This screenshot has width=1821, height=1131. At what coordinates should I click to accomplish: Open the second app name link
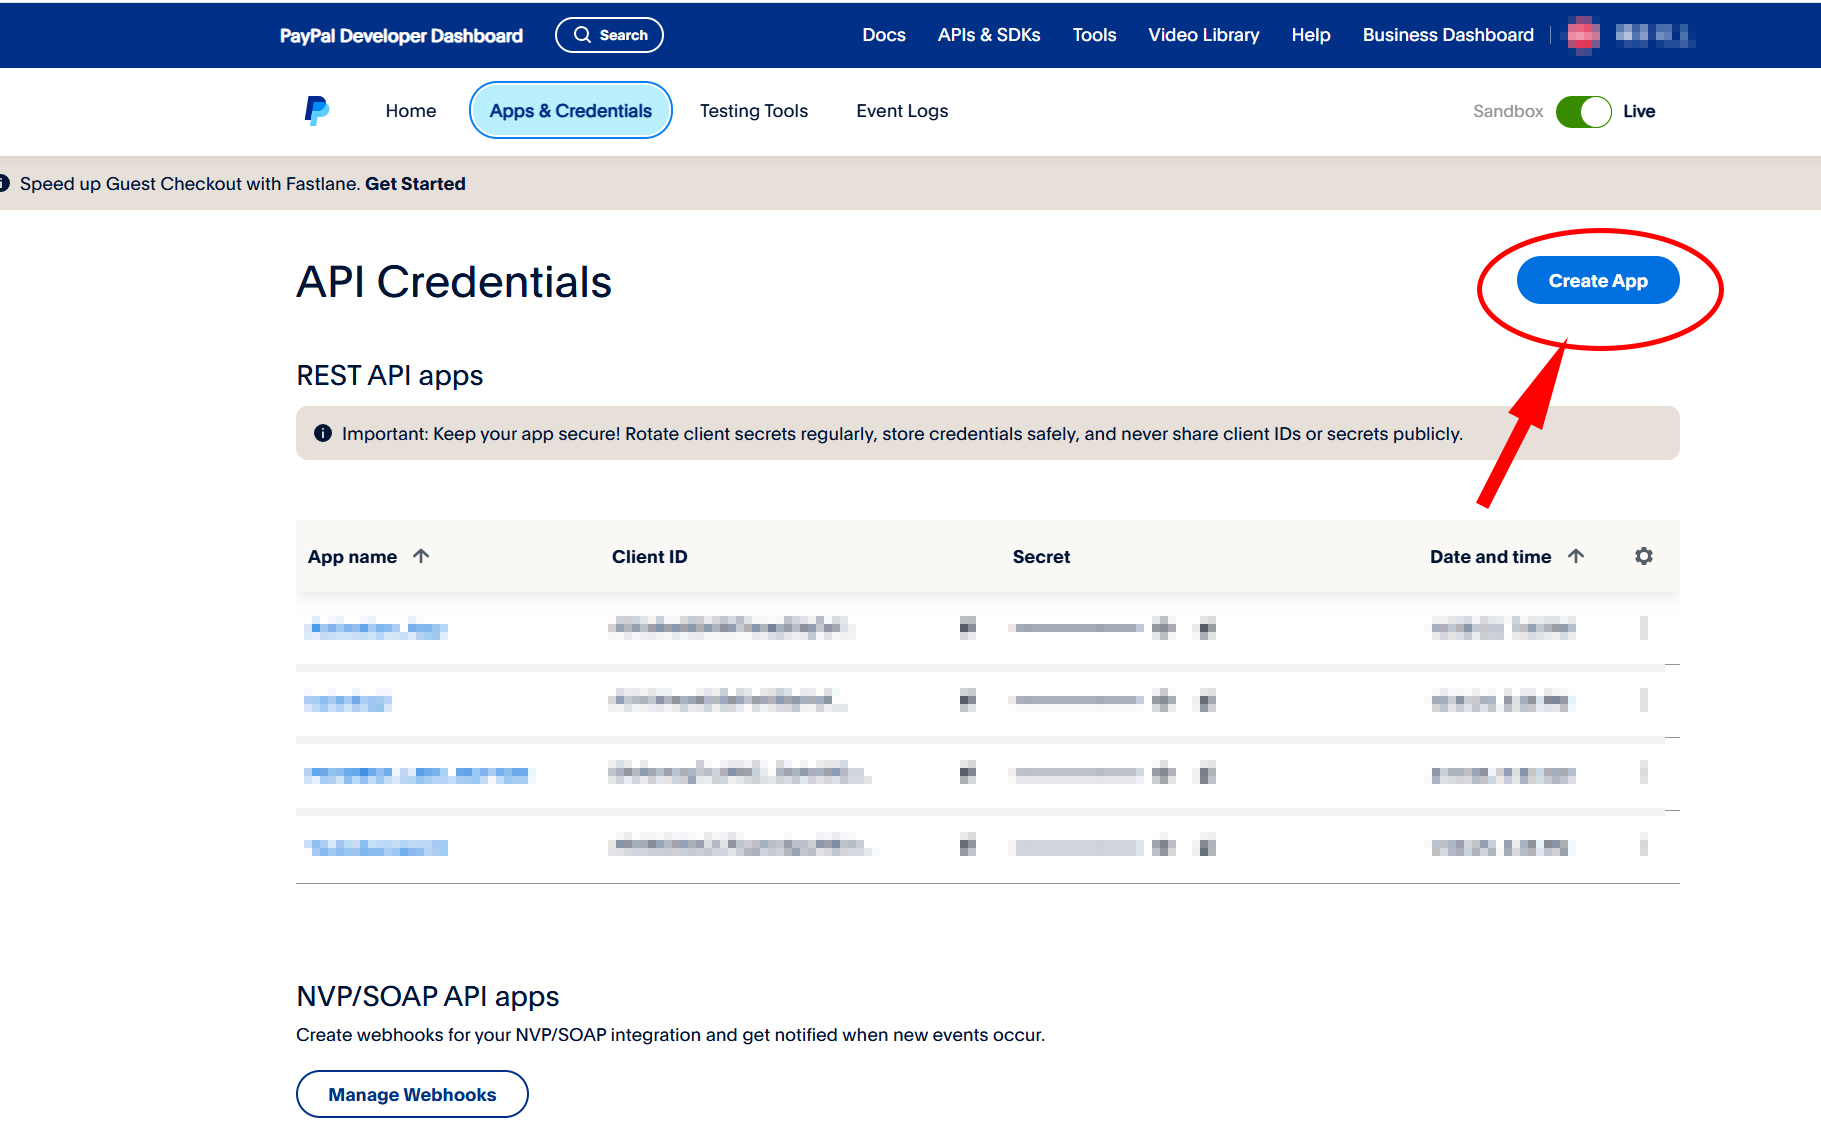pos(348,701)
